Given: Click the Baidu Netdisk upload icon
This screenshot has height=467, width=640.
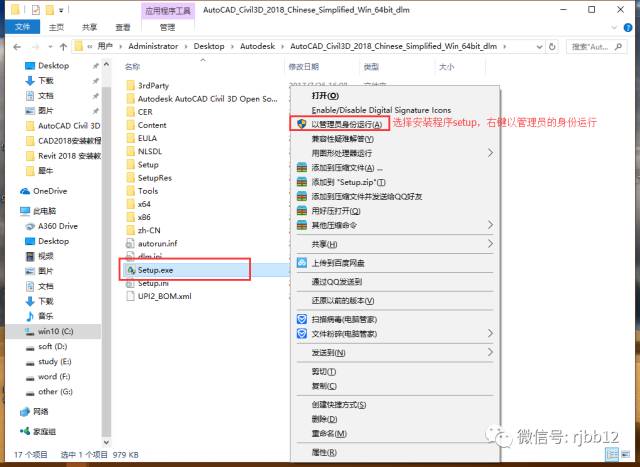Looking at the screenshot, I should pyautogui.click(x=300, y=263).
